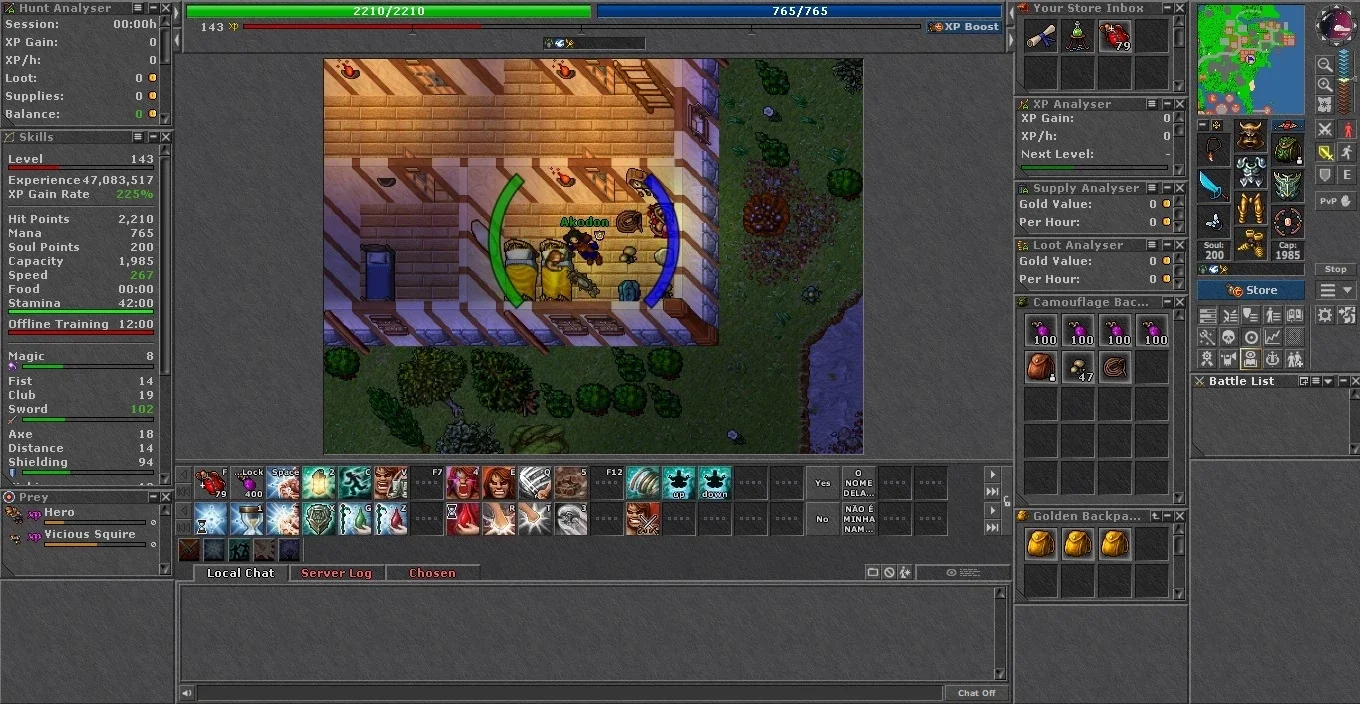Collapse the Skills panel header

click(x=153, y=137)
